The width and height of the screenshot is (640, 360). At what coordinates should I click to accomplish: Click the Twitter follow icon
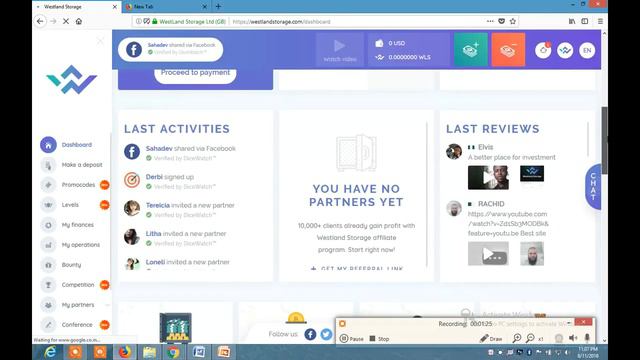click(x=326, y=334)
